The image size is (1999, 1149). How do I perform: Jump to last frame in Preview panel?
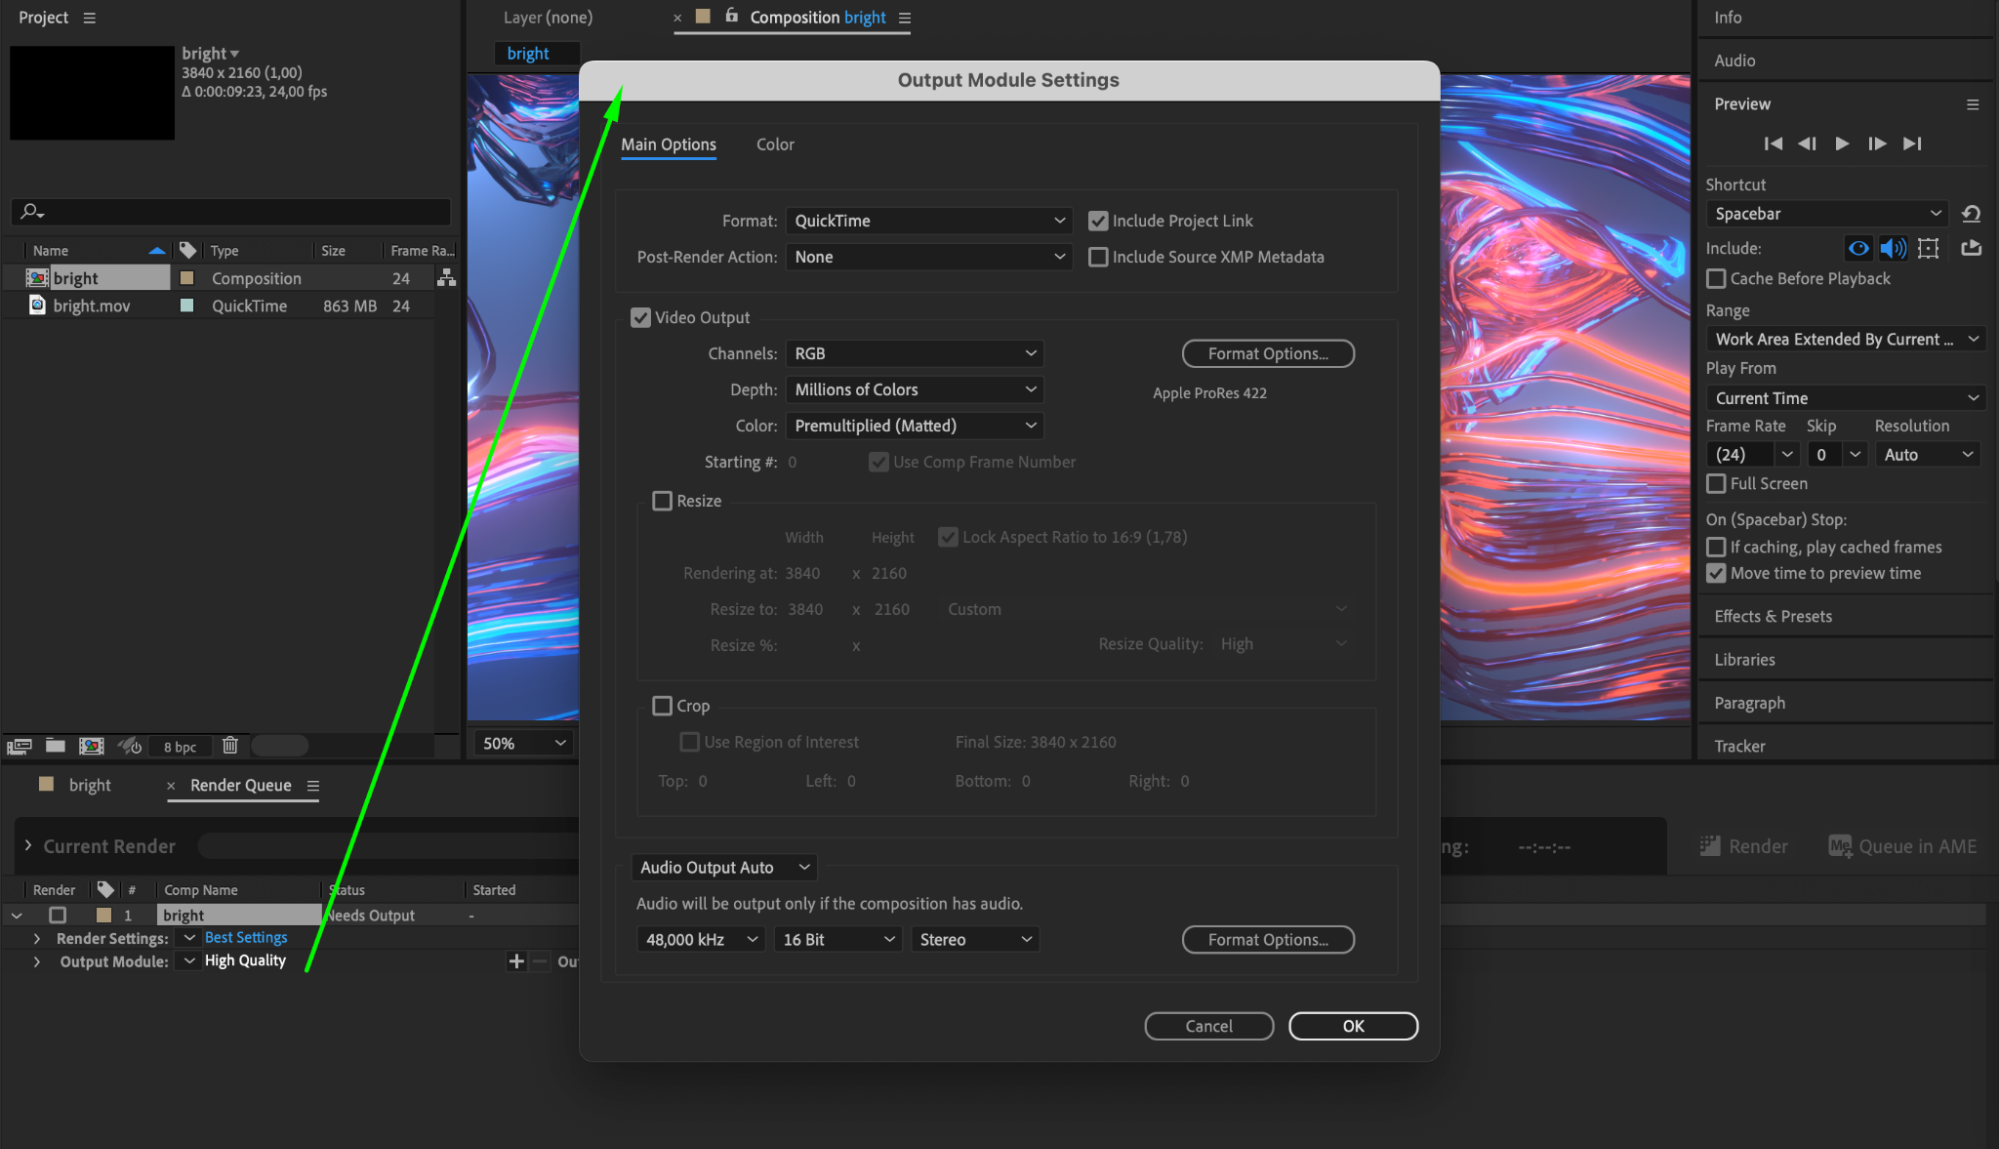click(x=1911, y=144)
